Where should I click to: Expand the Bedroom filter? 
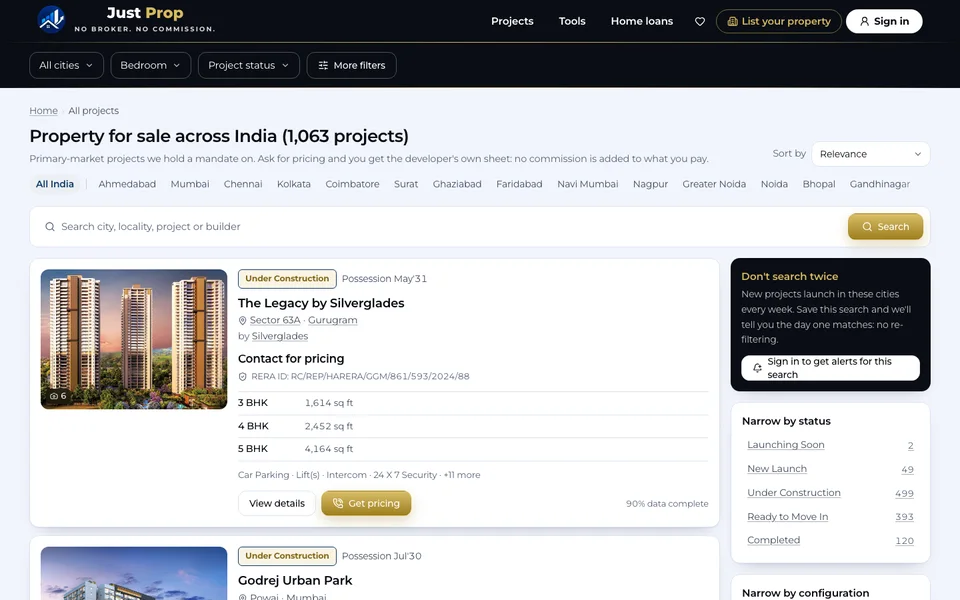[x=151, y=66]
